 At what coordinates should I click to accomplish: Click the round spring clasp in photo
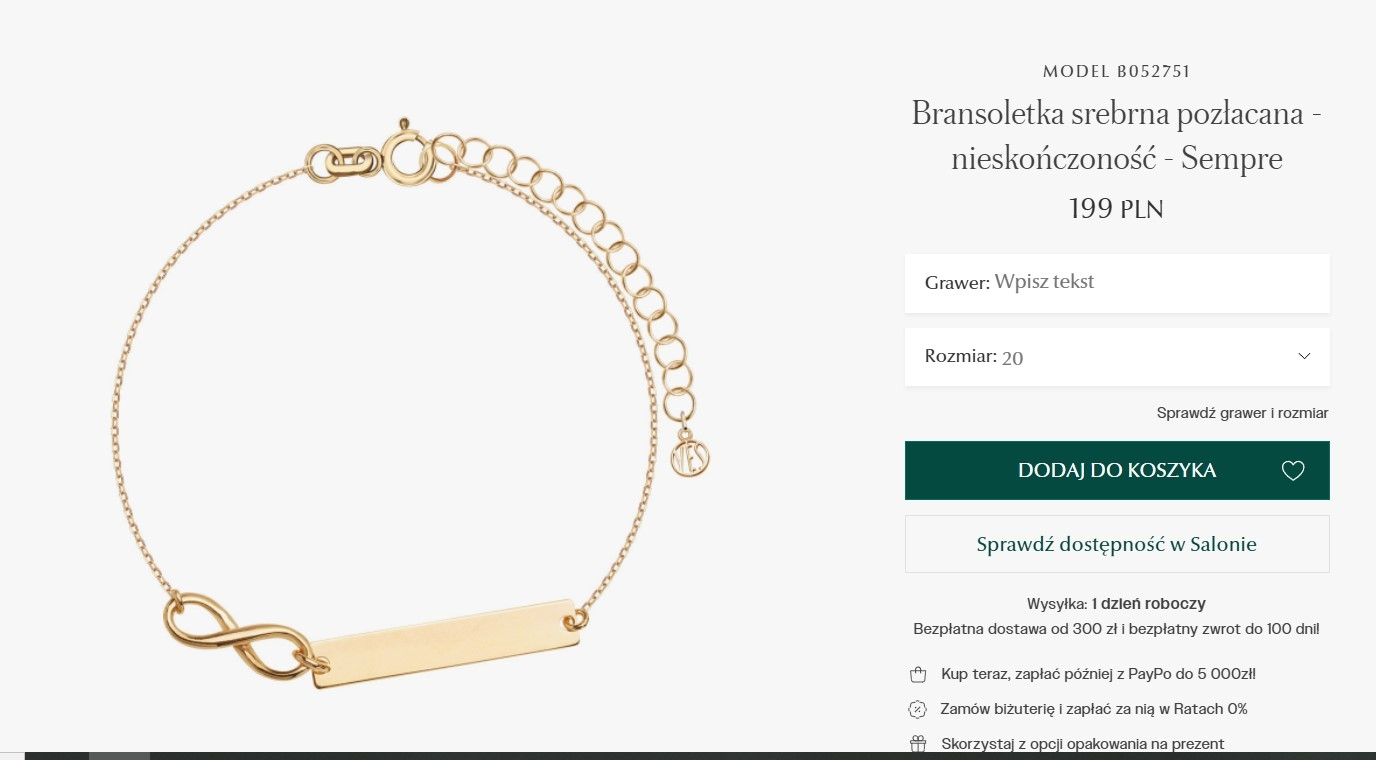click(407, 157)
